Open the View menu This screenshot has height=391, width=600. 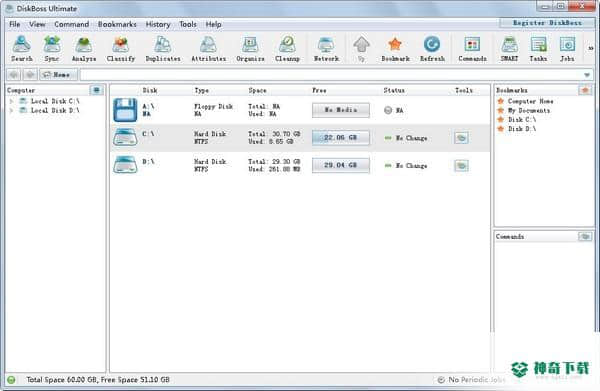pyautogui.click(x=37, y=24)
